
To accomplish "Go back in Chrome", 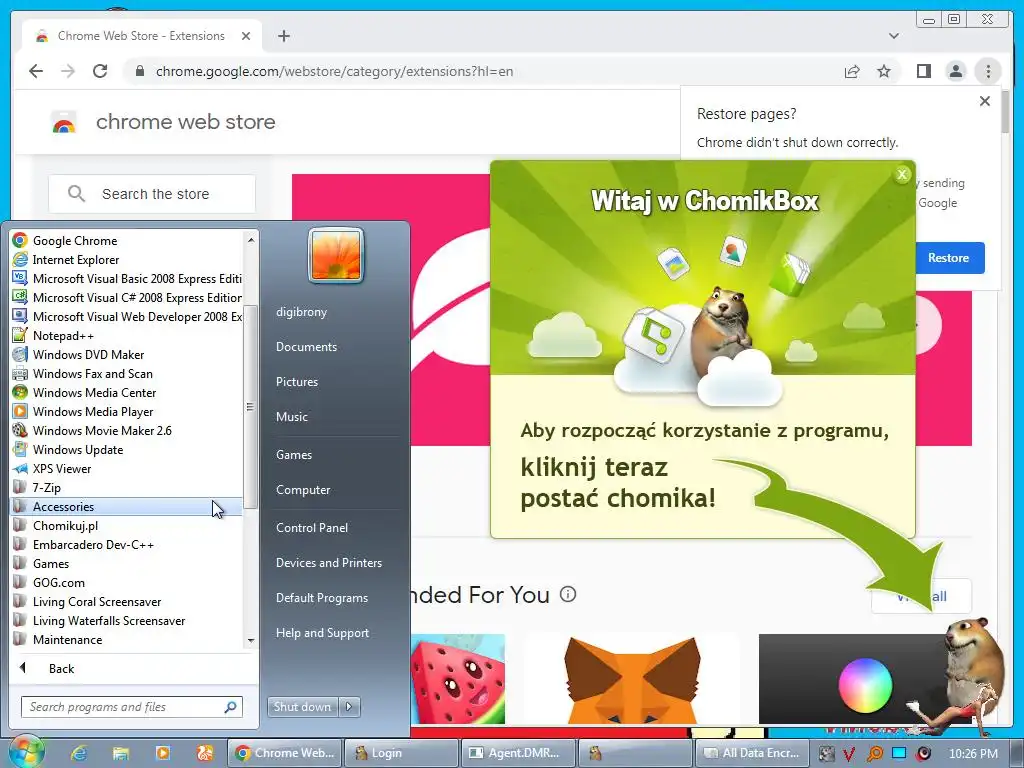I will point(36,71).
